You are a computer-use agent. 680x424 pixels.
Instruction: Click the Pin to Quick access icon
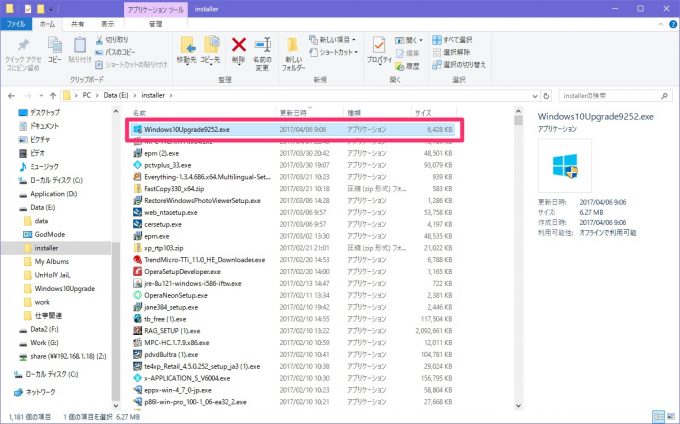tap(23, 45)
